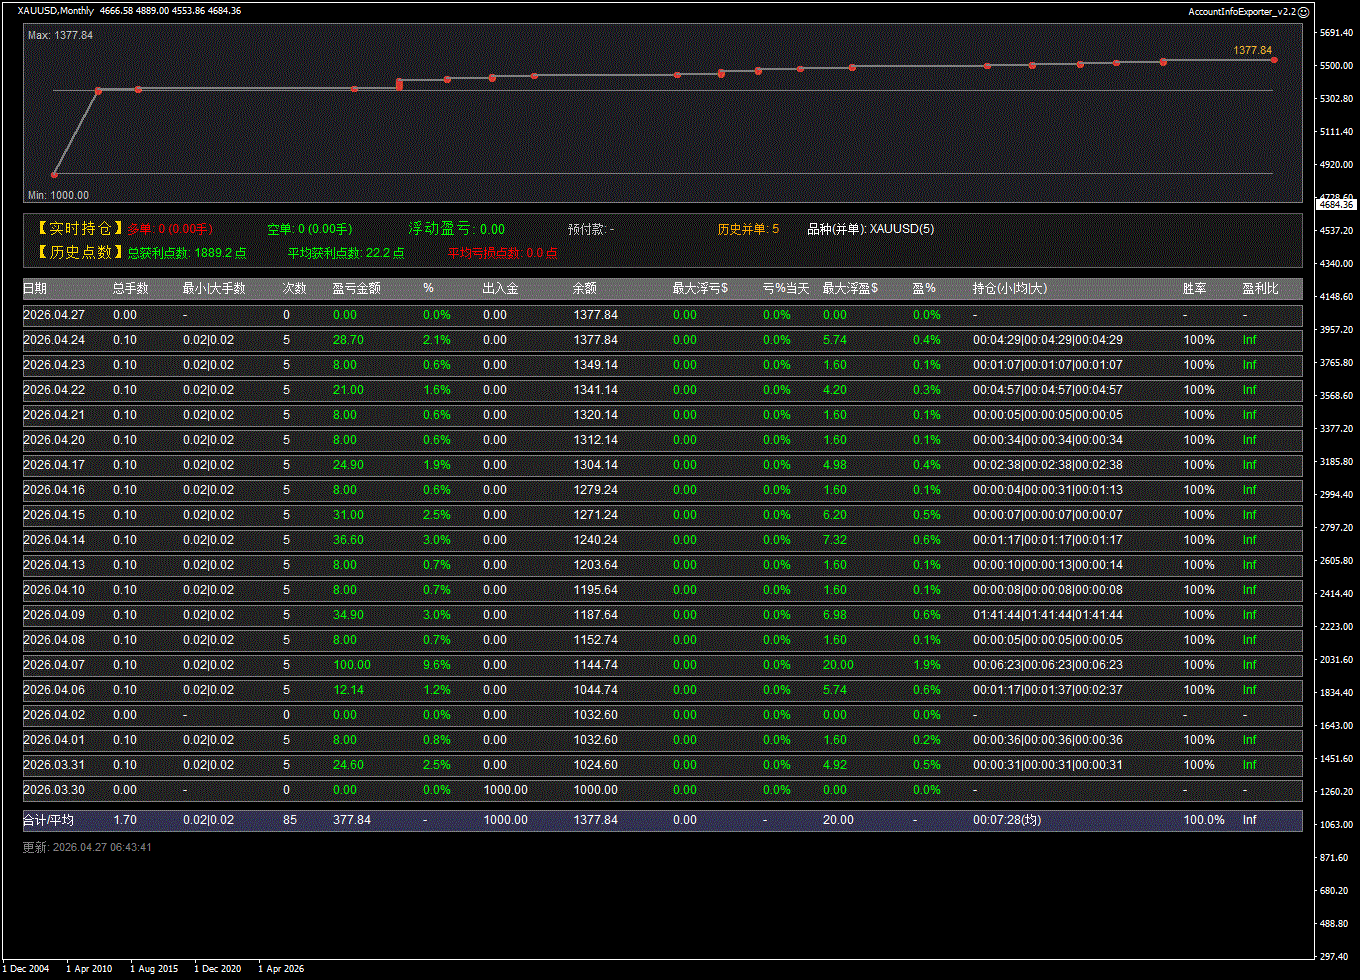Click the 盈利比 column header

point(1260,289)
